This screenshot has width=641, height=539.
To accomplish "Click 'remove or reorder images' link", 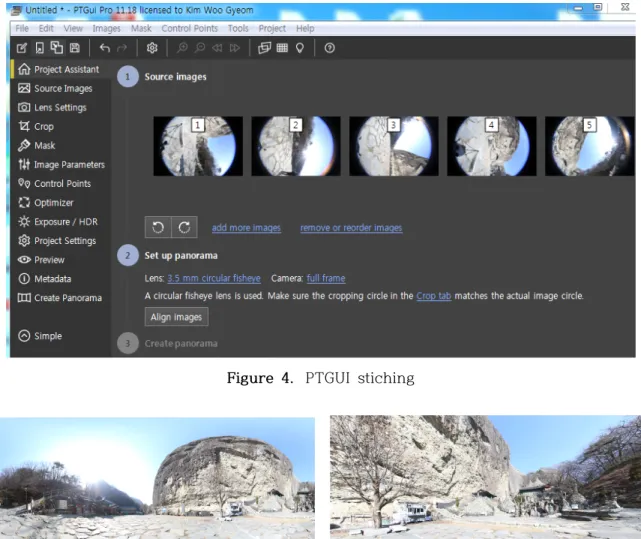I will click(351, 228).
